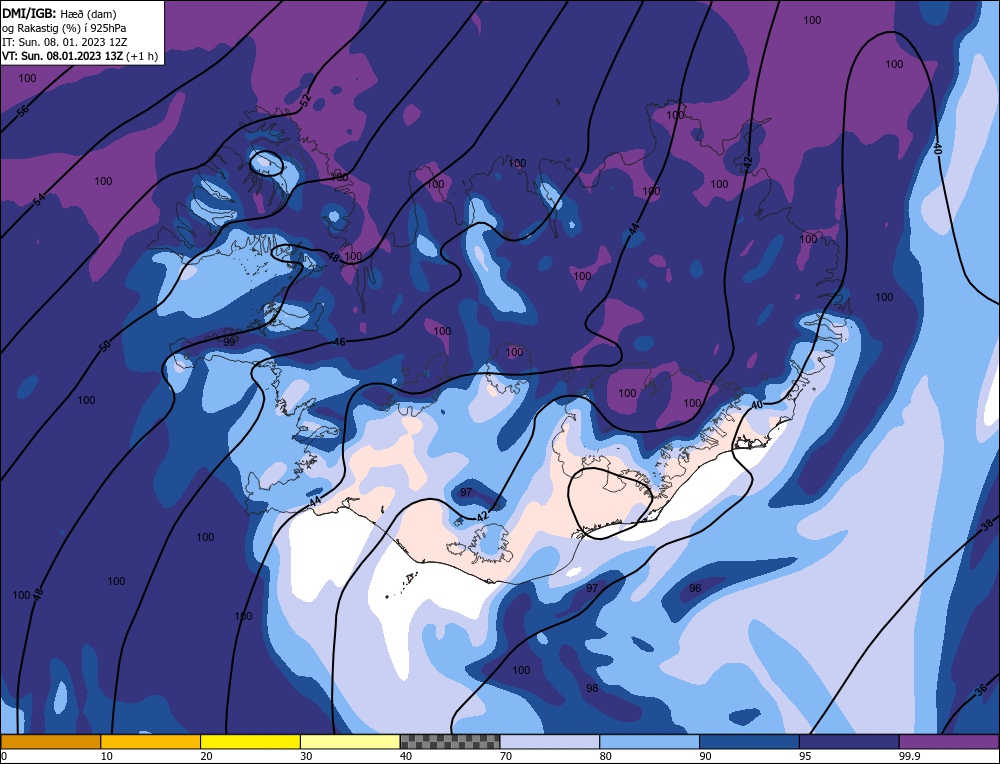Click the "DMI/IGB: Hæð (dam)" title text
This screenshot has width=1000, height=764.
[x=59, y=13]
